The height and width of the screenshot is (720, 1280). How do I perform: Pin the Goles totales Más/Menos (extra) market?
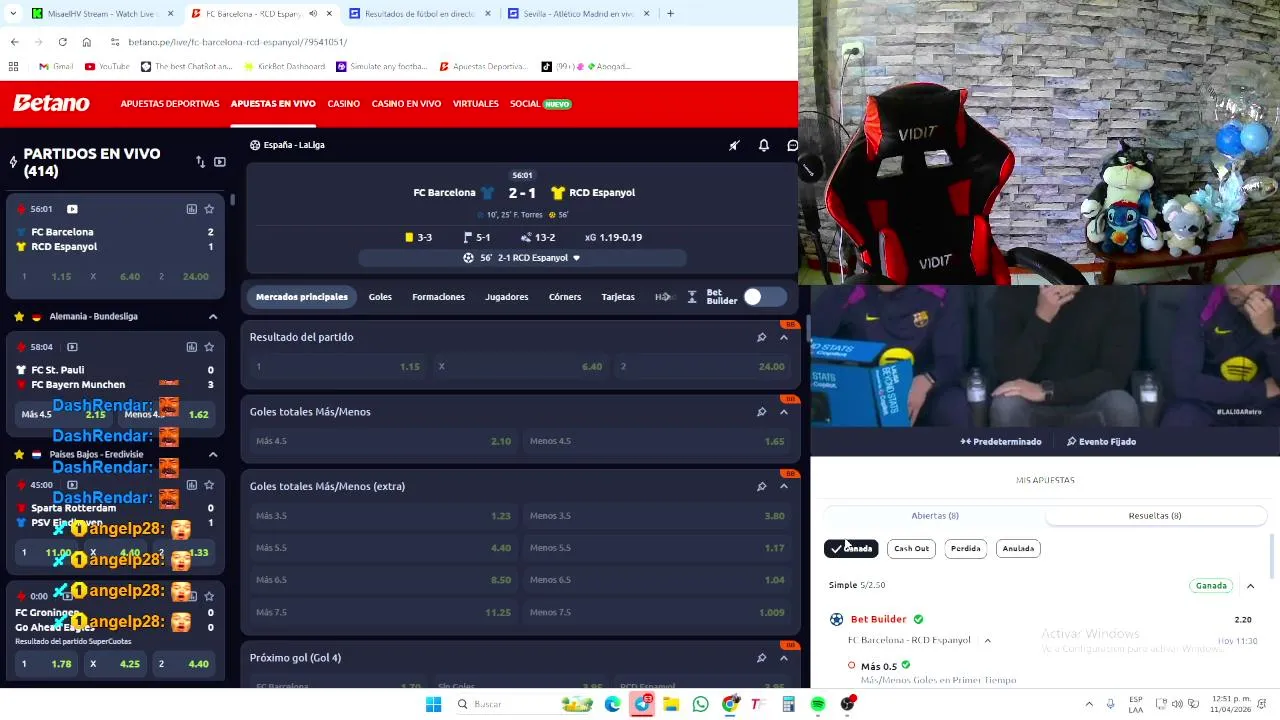761,487
